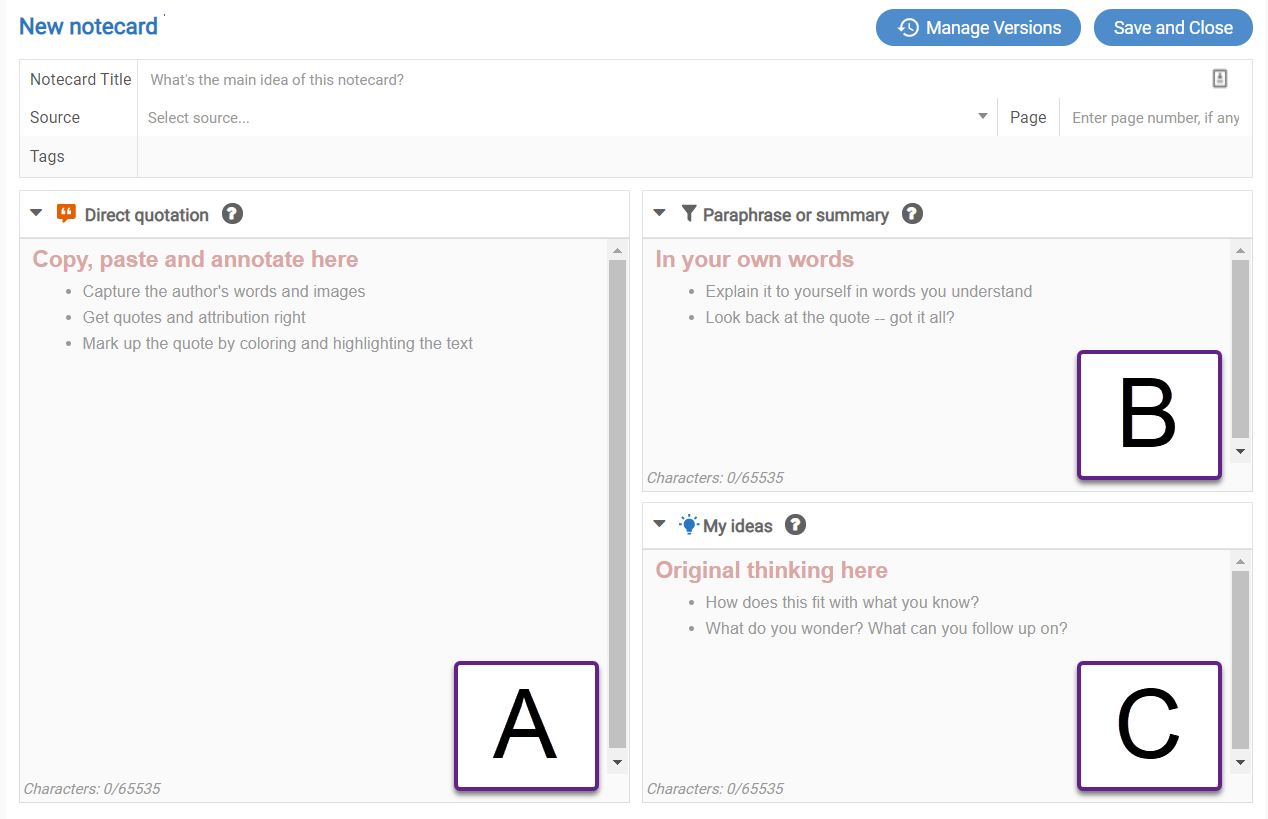Click inside the Copy, paste and annotate area
The width and height of the screenshot is (1268, 819).
300,450
